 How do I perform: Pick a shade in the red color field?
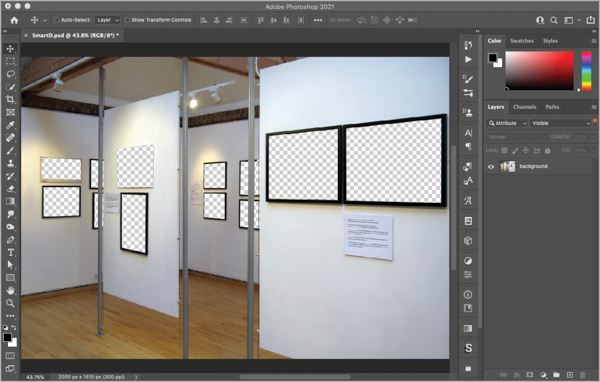click(540, 71)
